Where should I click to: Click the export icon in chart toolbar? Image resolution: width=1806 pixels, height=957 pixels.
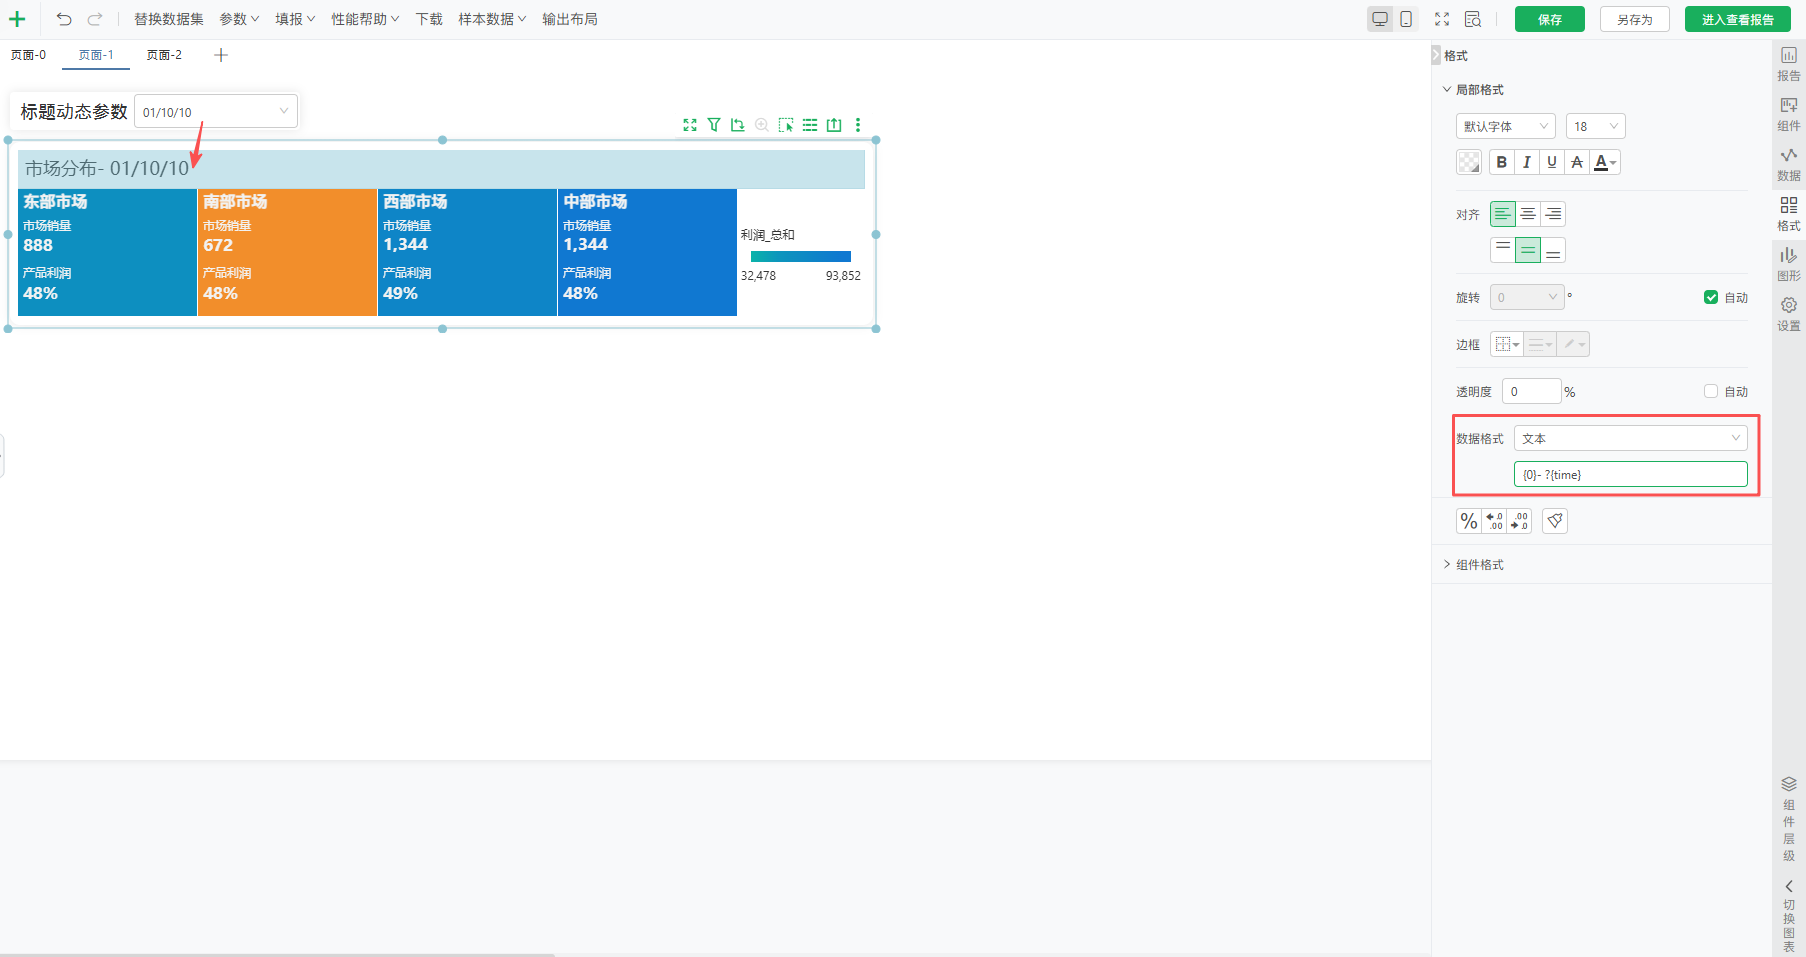834,125
